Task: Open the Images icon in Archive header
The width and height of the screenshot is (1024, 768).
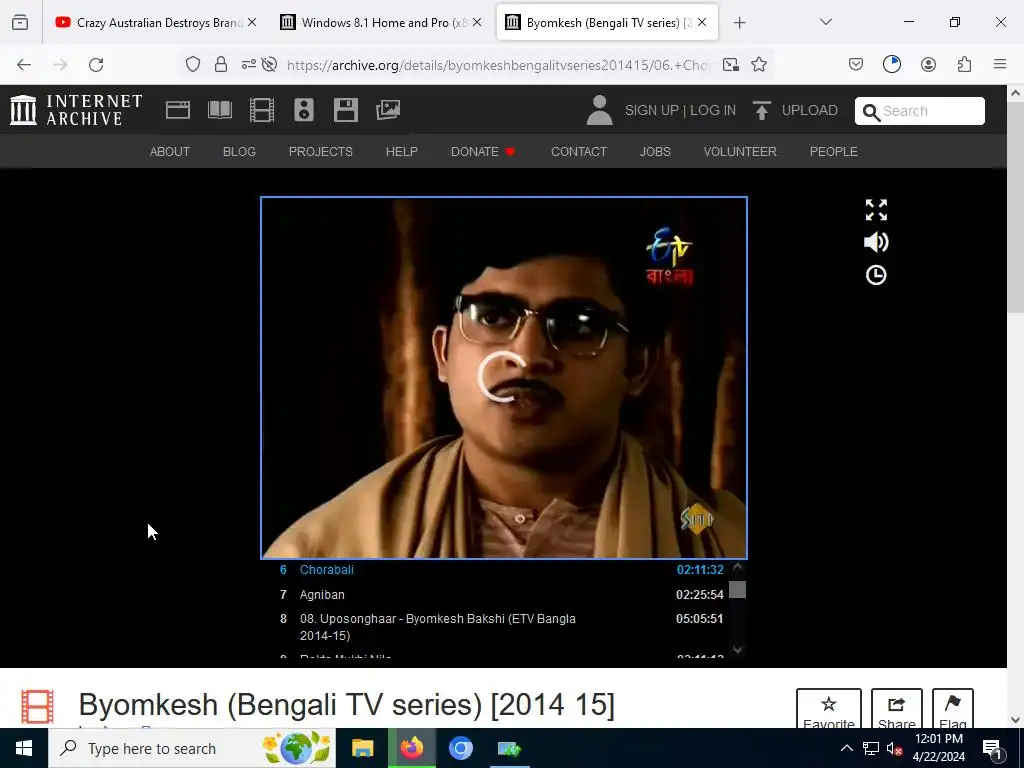Action: [x=388, y=110]
